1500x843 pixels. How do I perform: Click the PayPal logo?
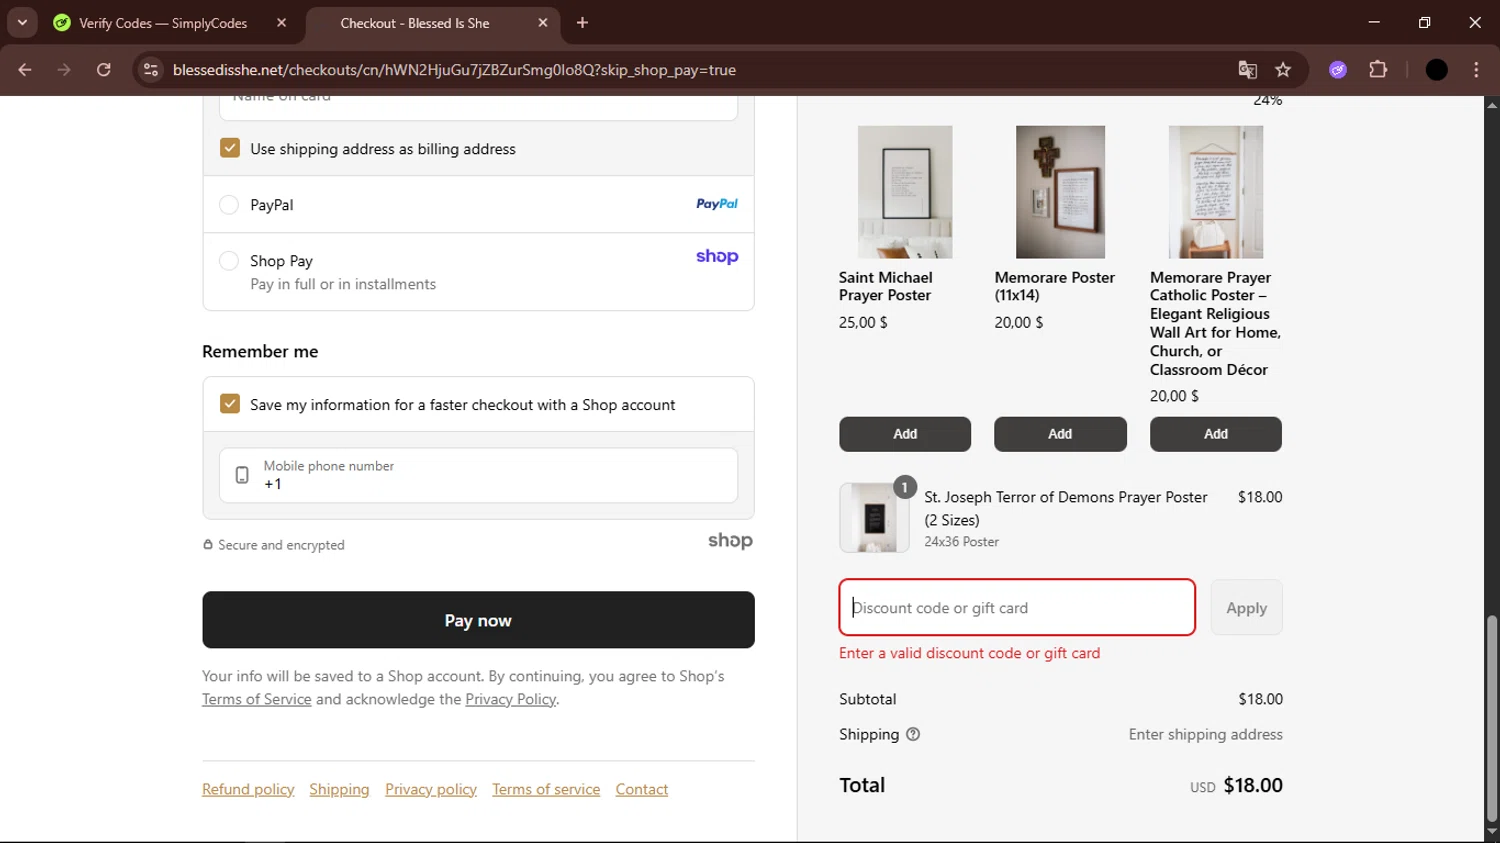[717, 204]
